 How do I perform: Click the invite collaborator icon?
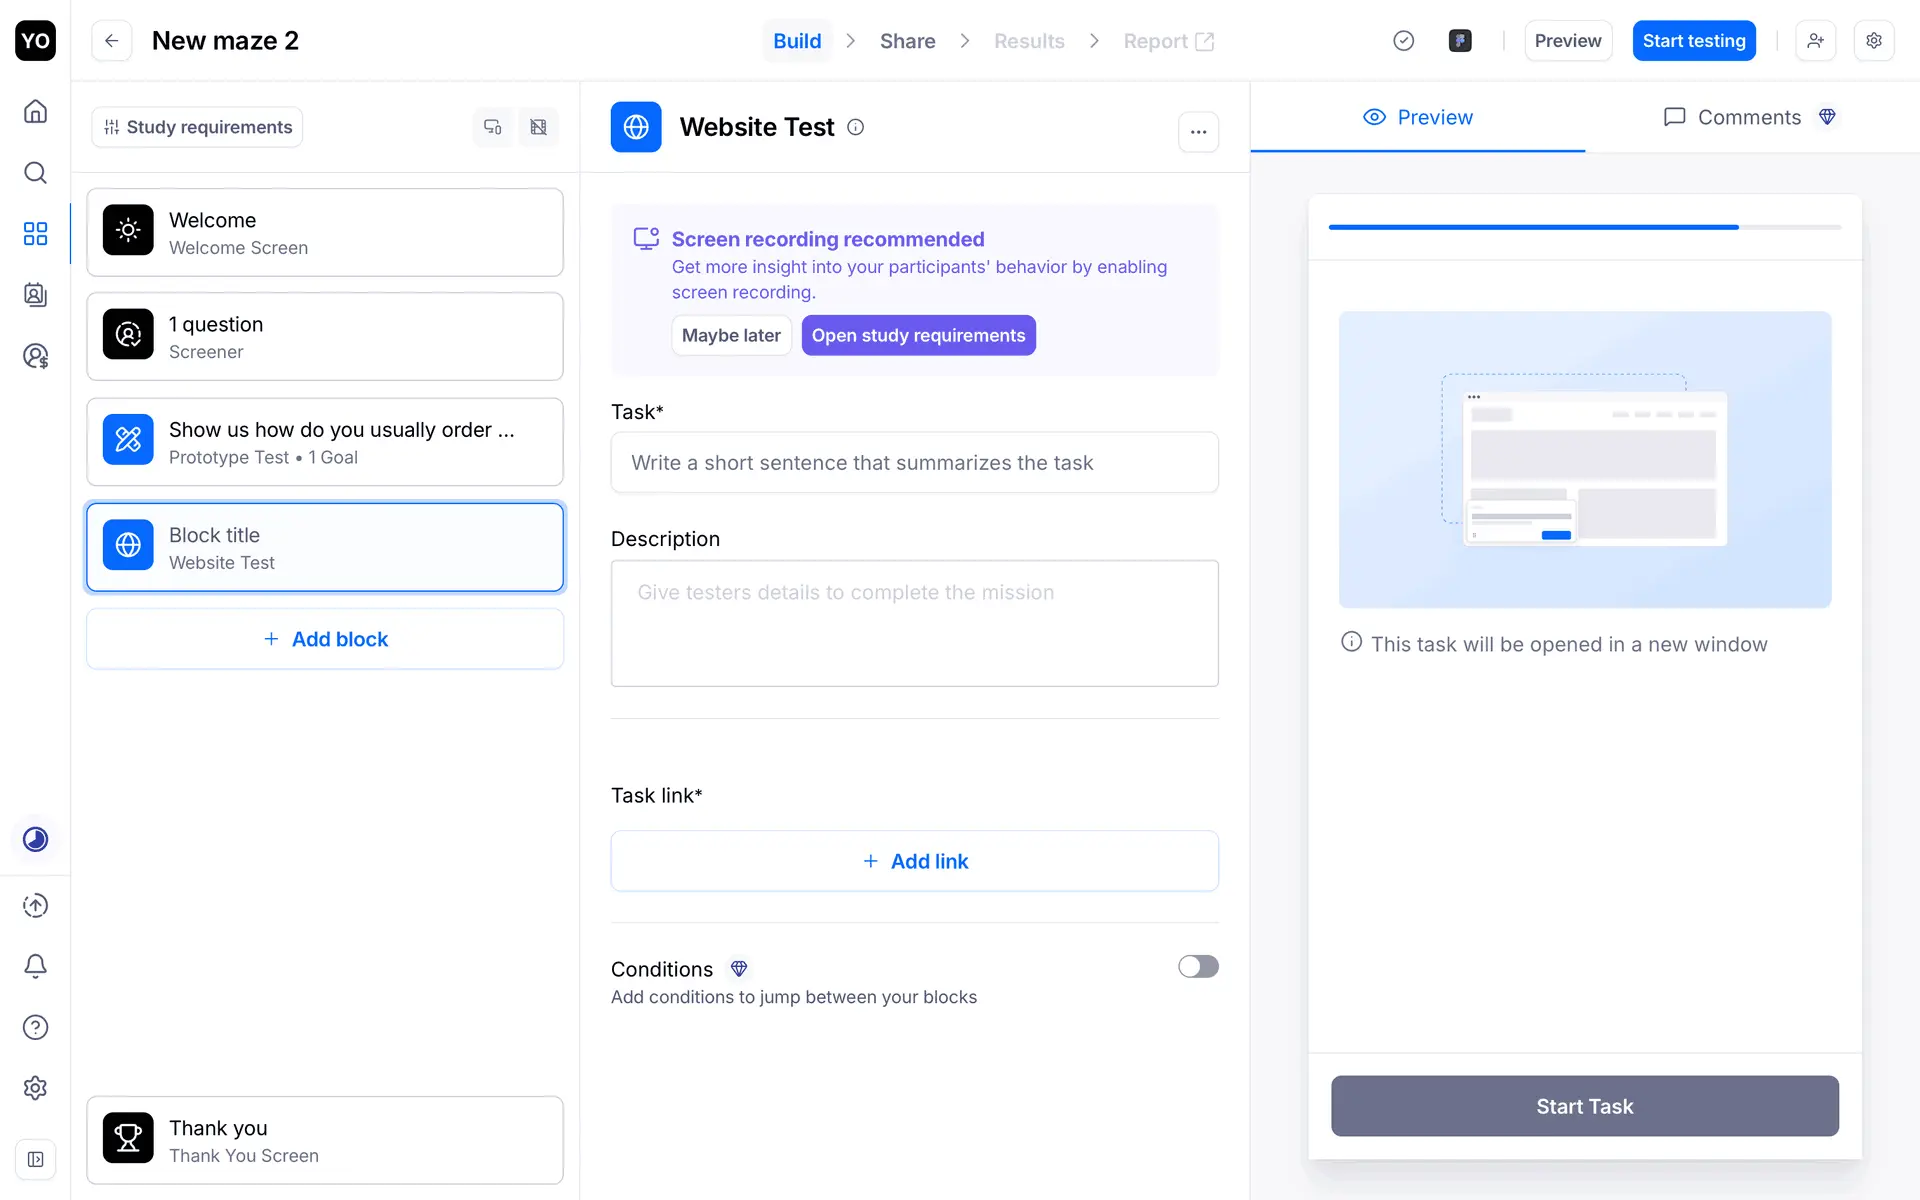[1815, 41]
